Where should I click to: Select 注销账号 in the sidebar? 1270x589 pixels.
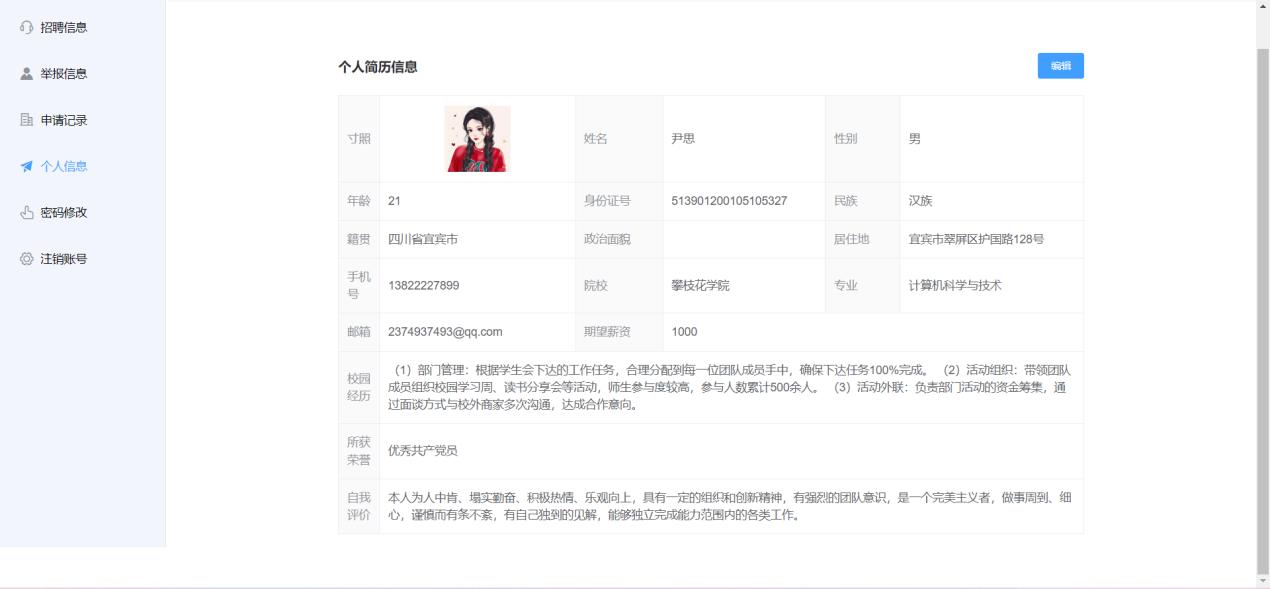pos(82,258)
